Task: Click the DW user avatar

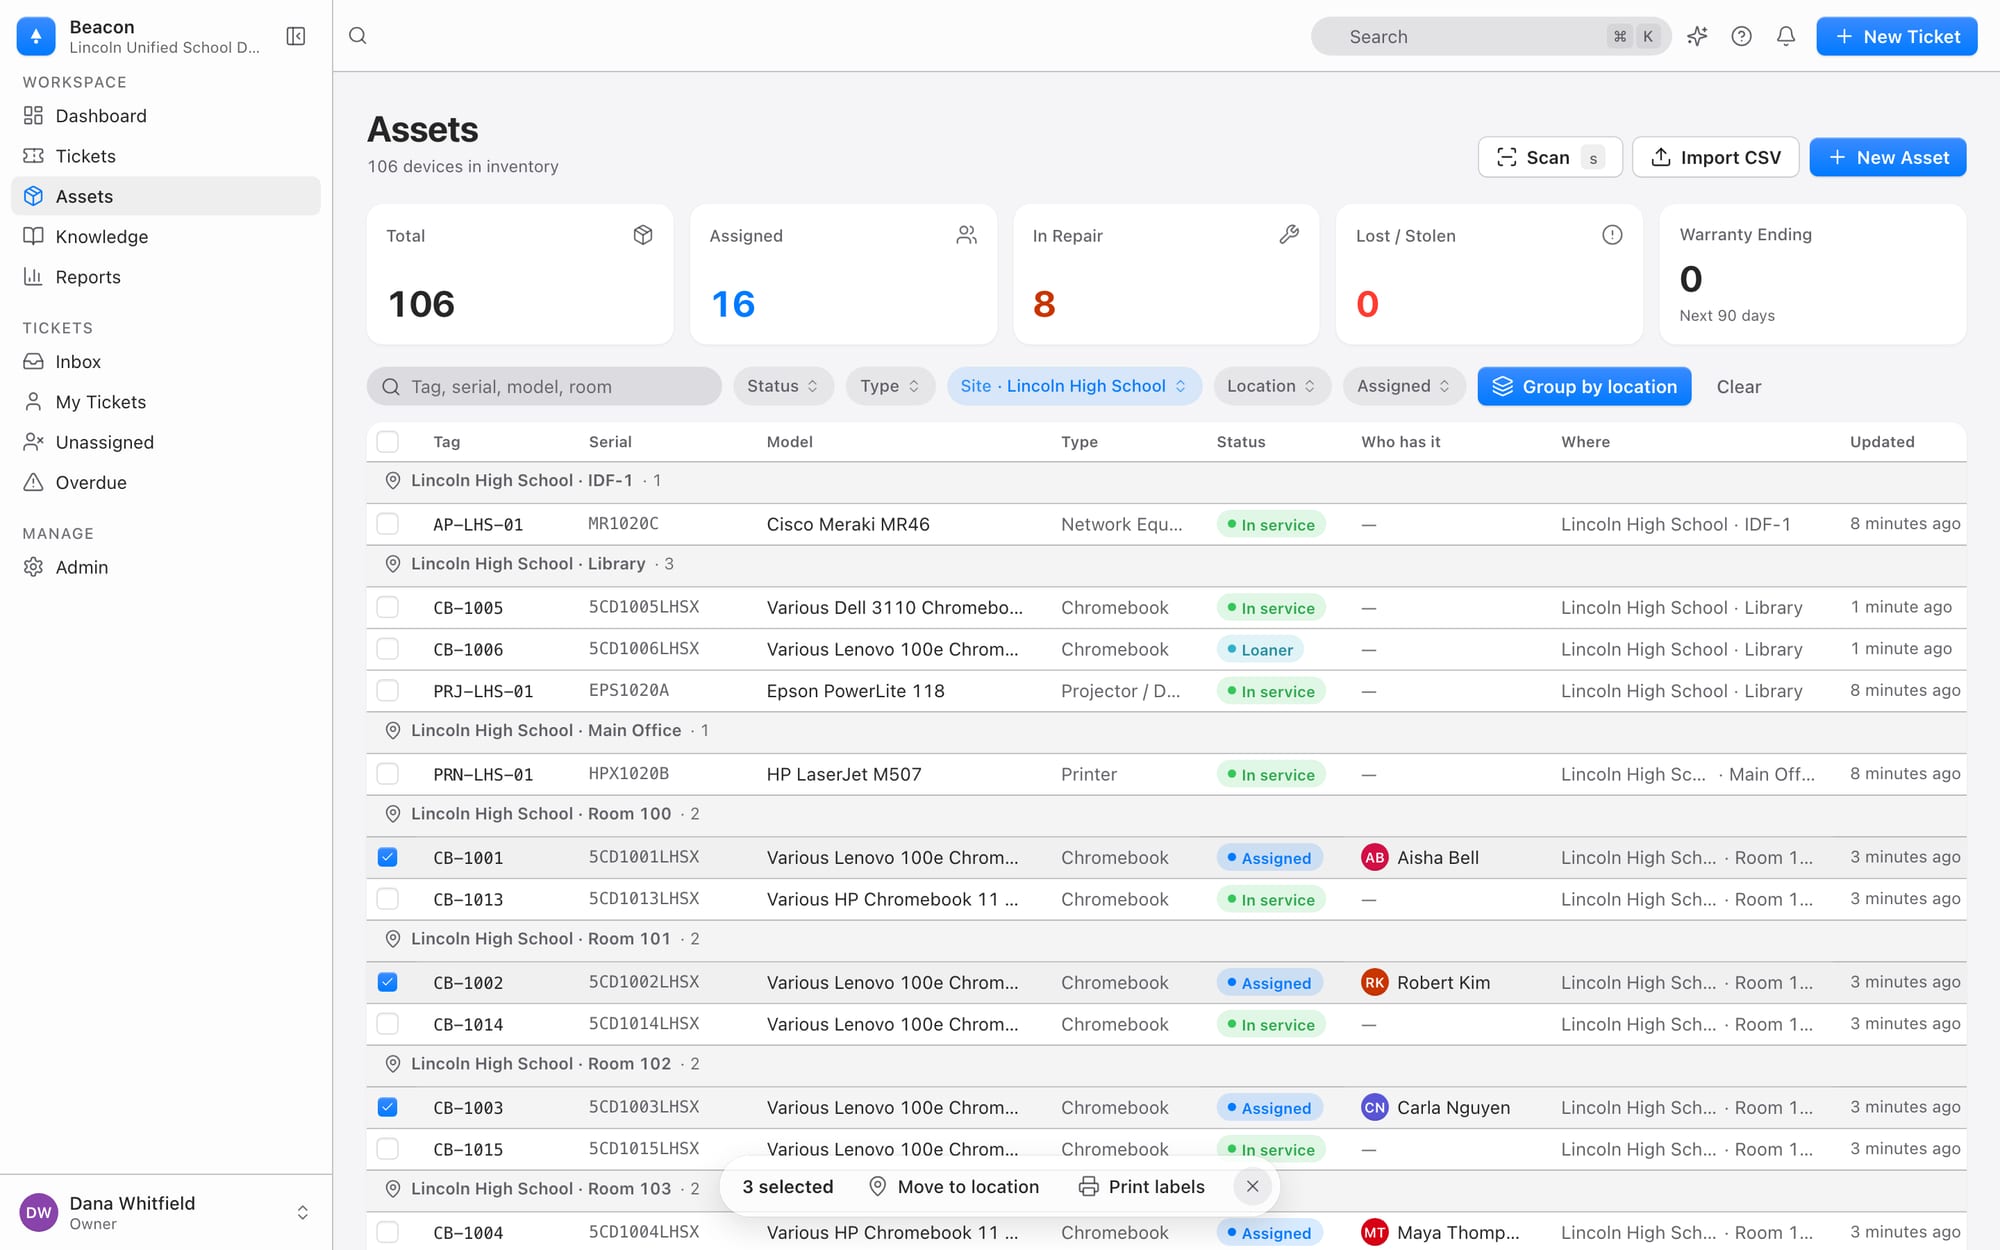Action: coord(39,1213)
